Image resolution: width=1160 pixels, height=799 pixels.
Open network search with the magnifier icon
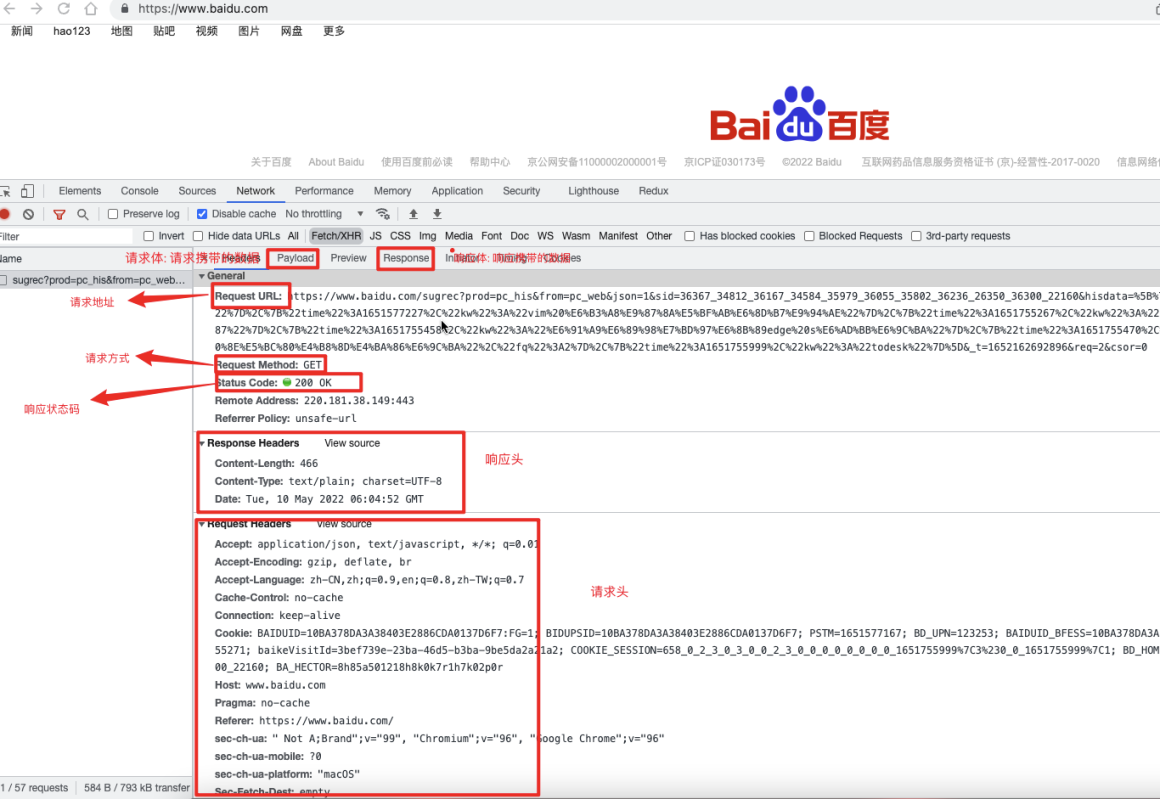point(83,214)
